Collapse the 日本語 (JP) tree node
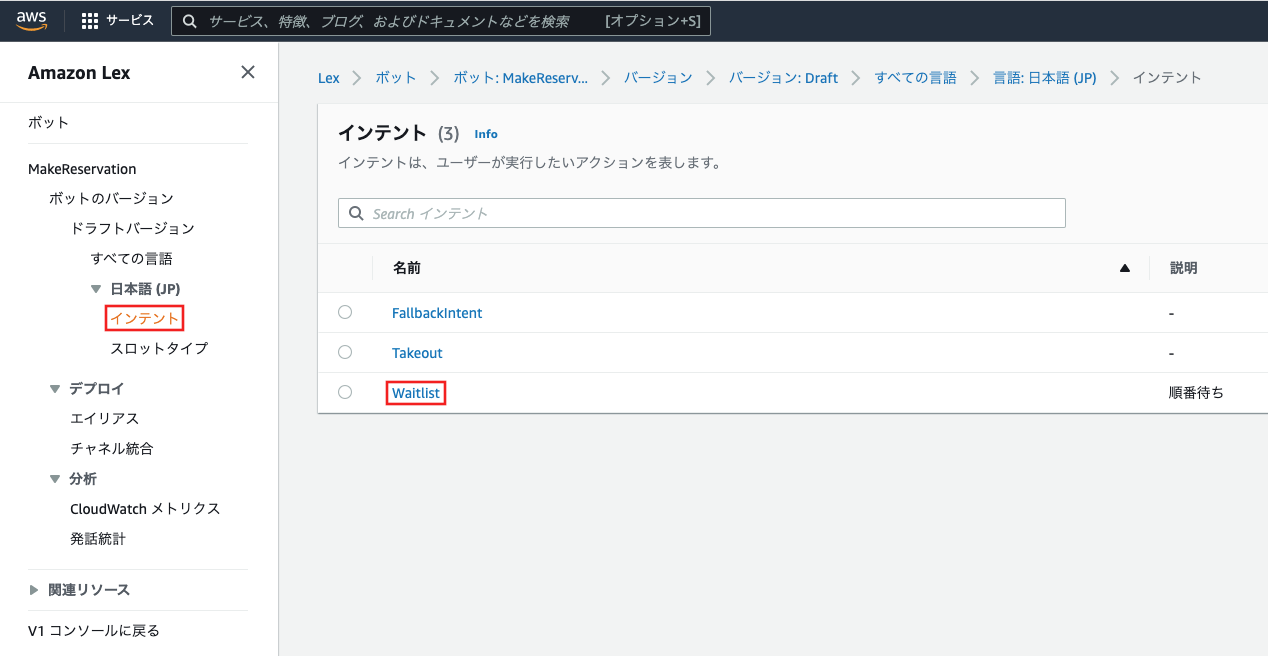 tap(96, 289)
